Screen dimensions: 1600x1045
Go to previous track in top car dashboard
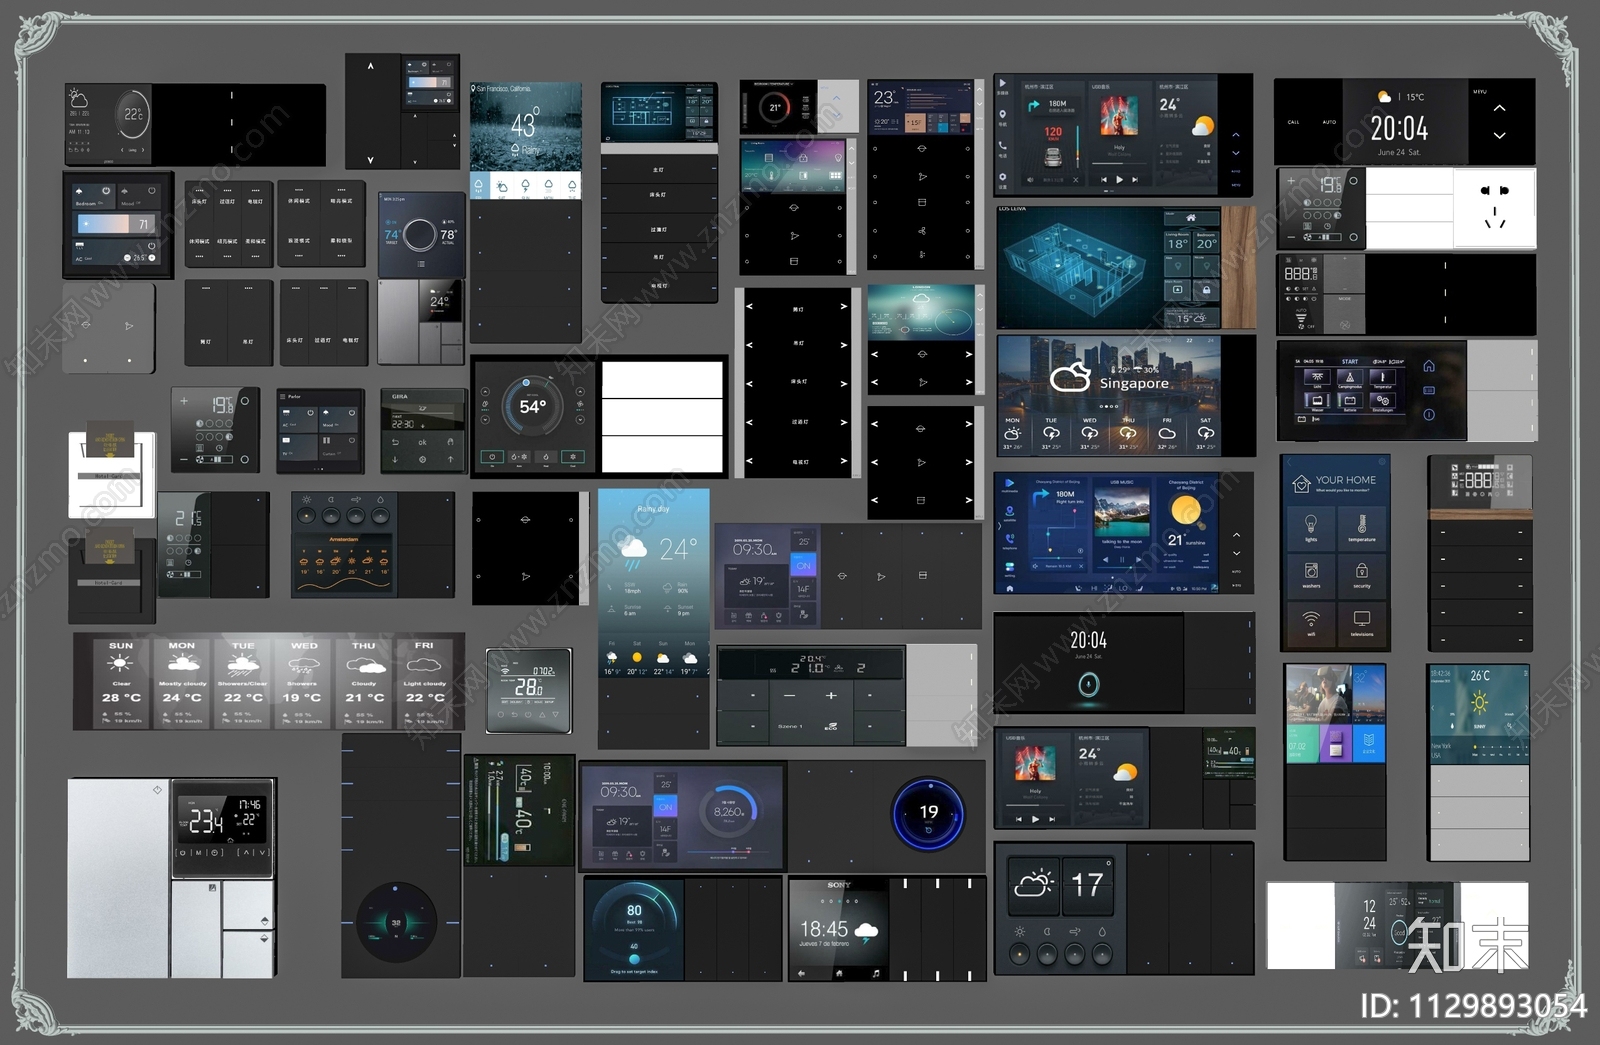click(x=1104, y=180)
